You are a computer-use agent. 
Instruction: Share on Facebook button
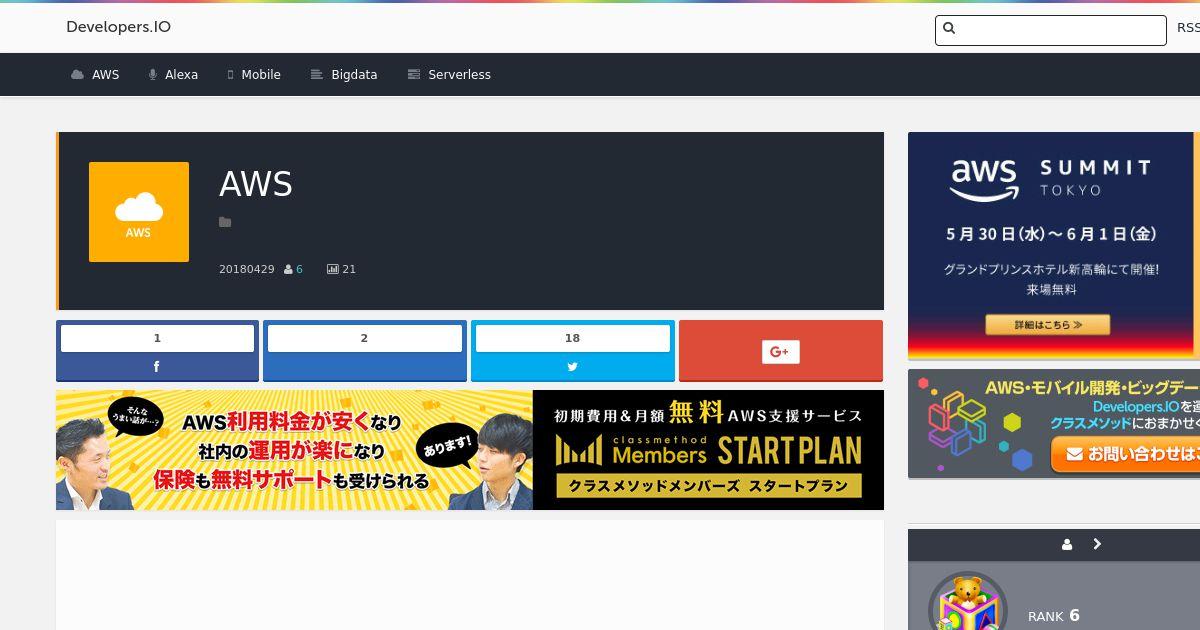tap(157, 351)
